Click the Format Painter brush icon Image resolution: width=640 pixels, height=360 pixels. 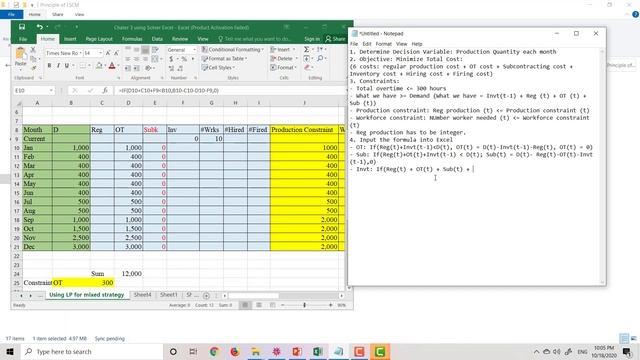tap(33, 67)
